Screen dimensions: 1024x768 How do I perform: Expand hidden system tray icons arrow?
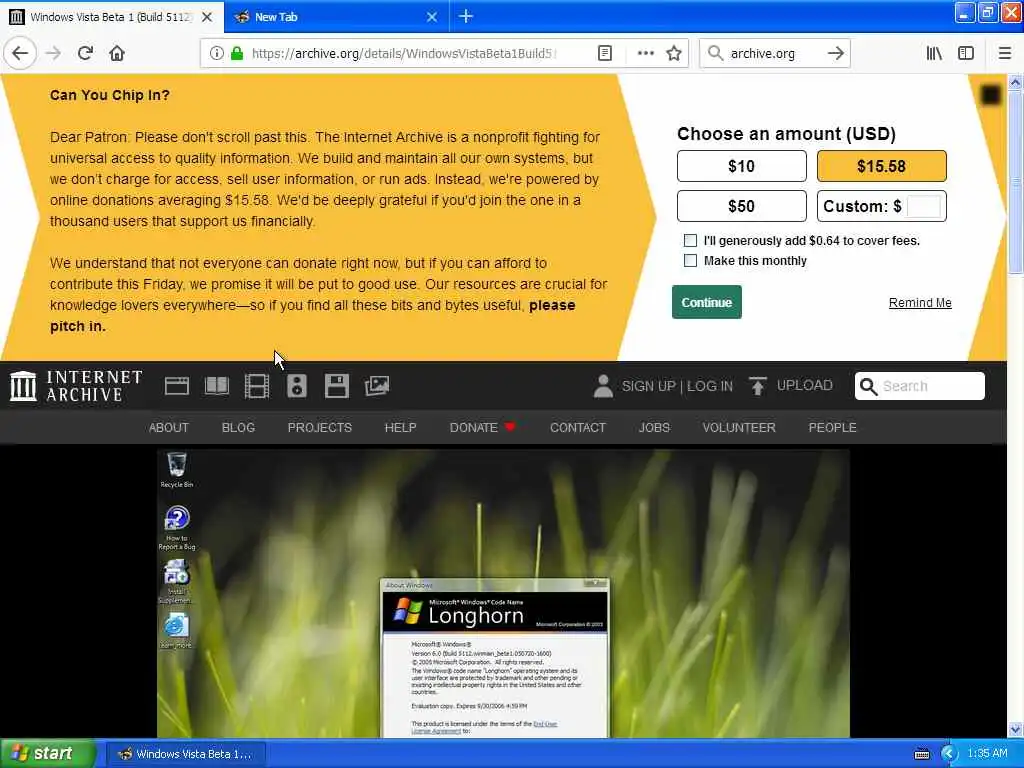tap(949, 754)
